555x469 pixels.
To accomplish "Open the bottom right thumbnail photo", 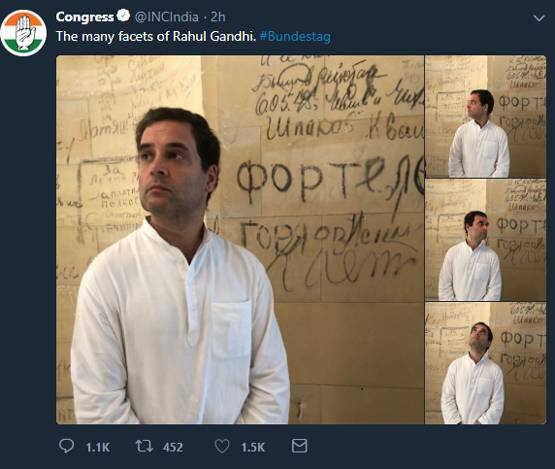I will (486, 363).
